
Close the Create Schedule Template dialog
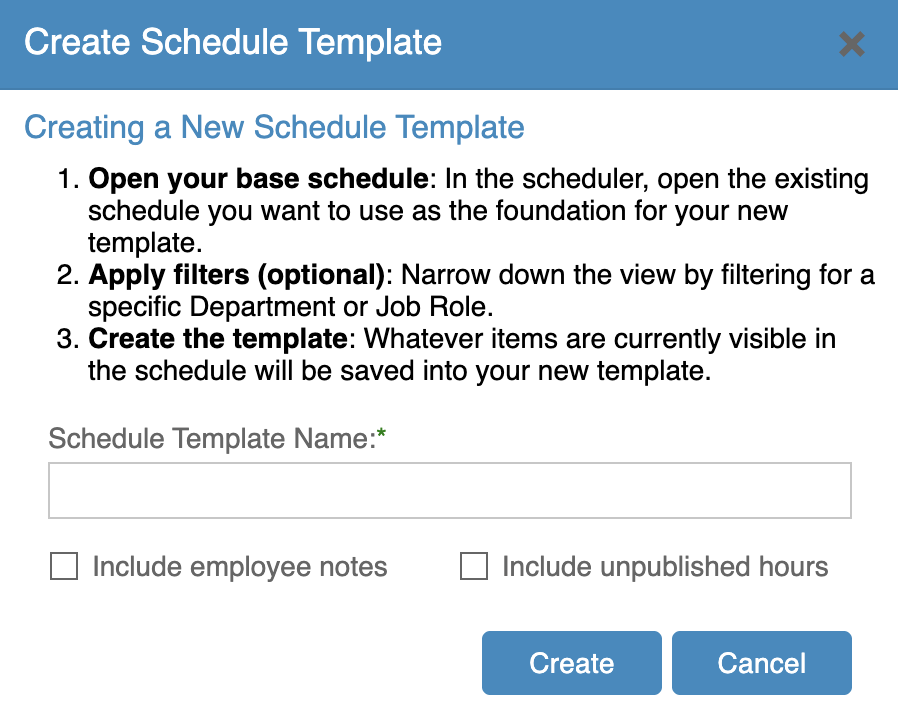click(x=851, y=44)
